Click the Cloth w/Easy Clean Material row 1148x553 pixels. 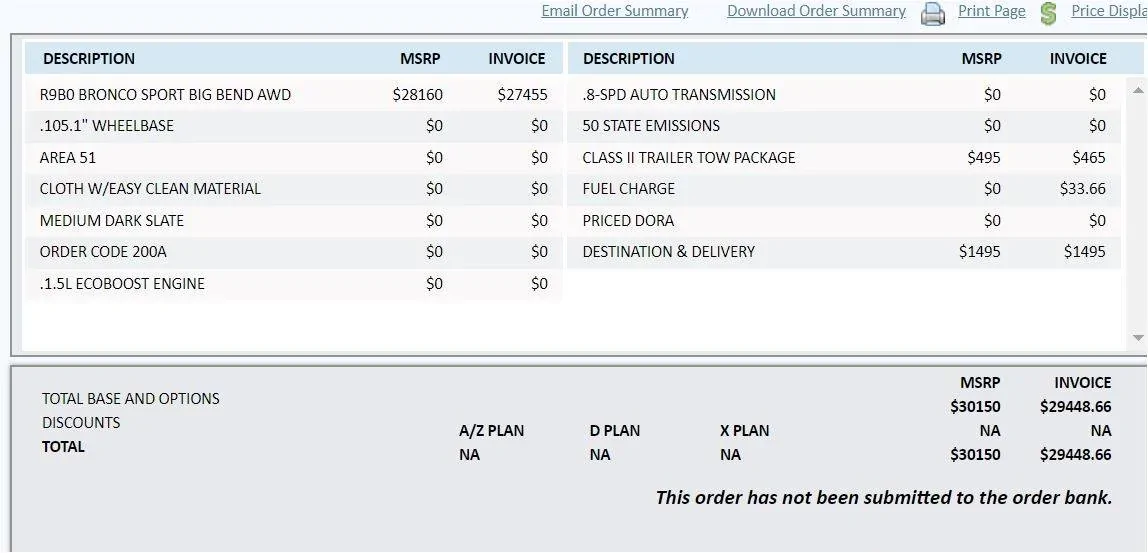[150, 189]
